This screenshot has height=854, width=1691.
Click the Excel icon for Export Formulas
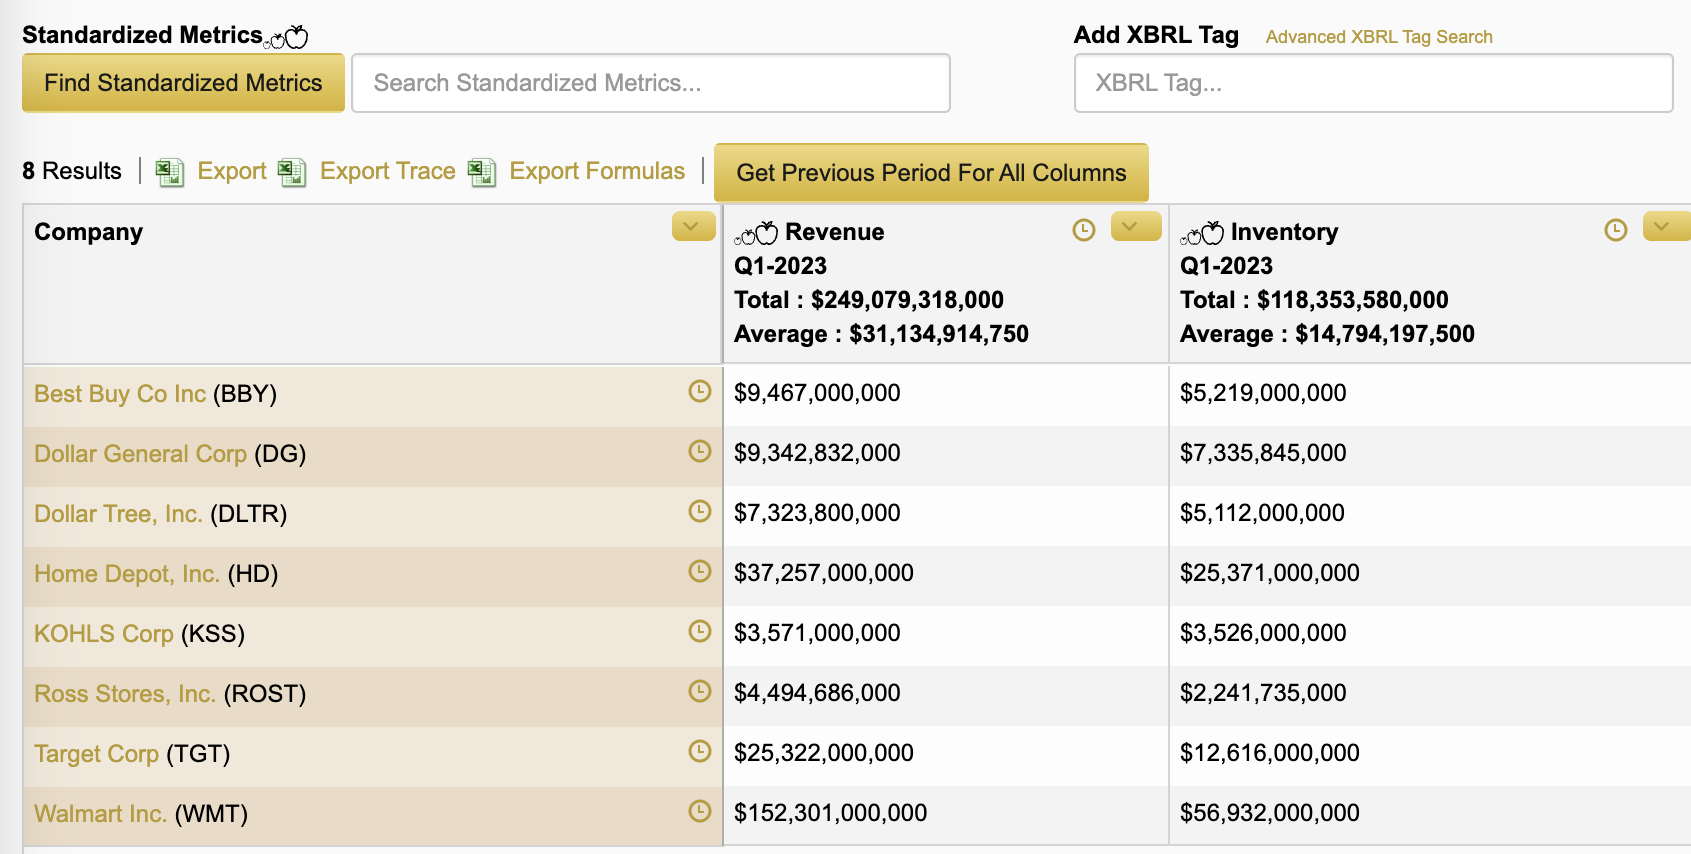click(482, 172)
